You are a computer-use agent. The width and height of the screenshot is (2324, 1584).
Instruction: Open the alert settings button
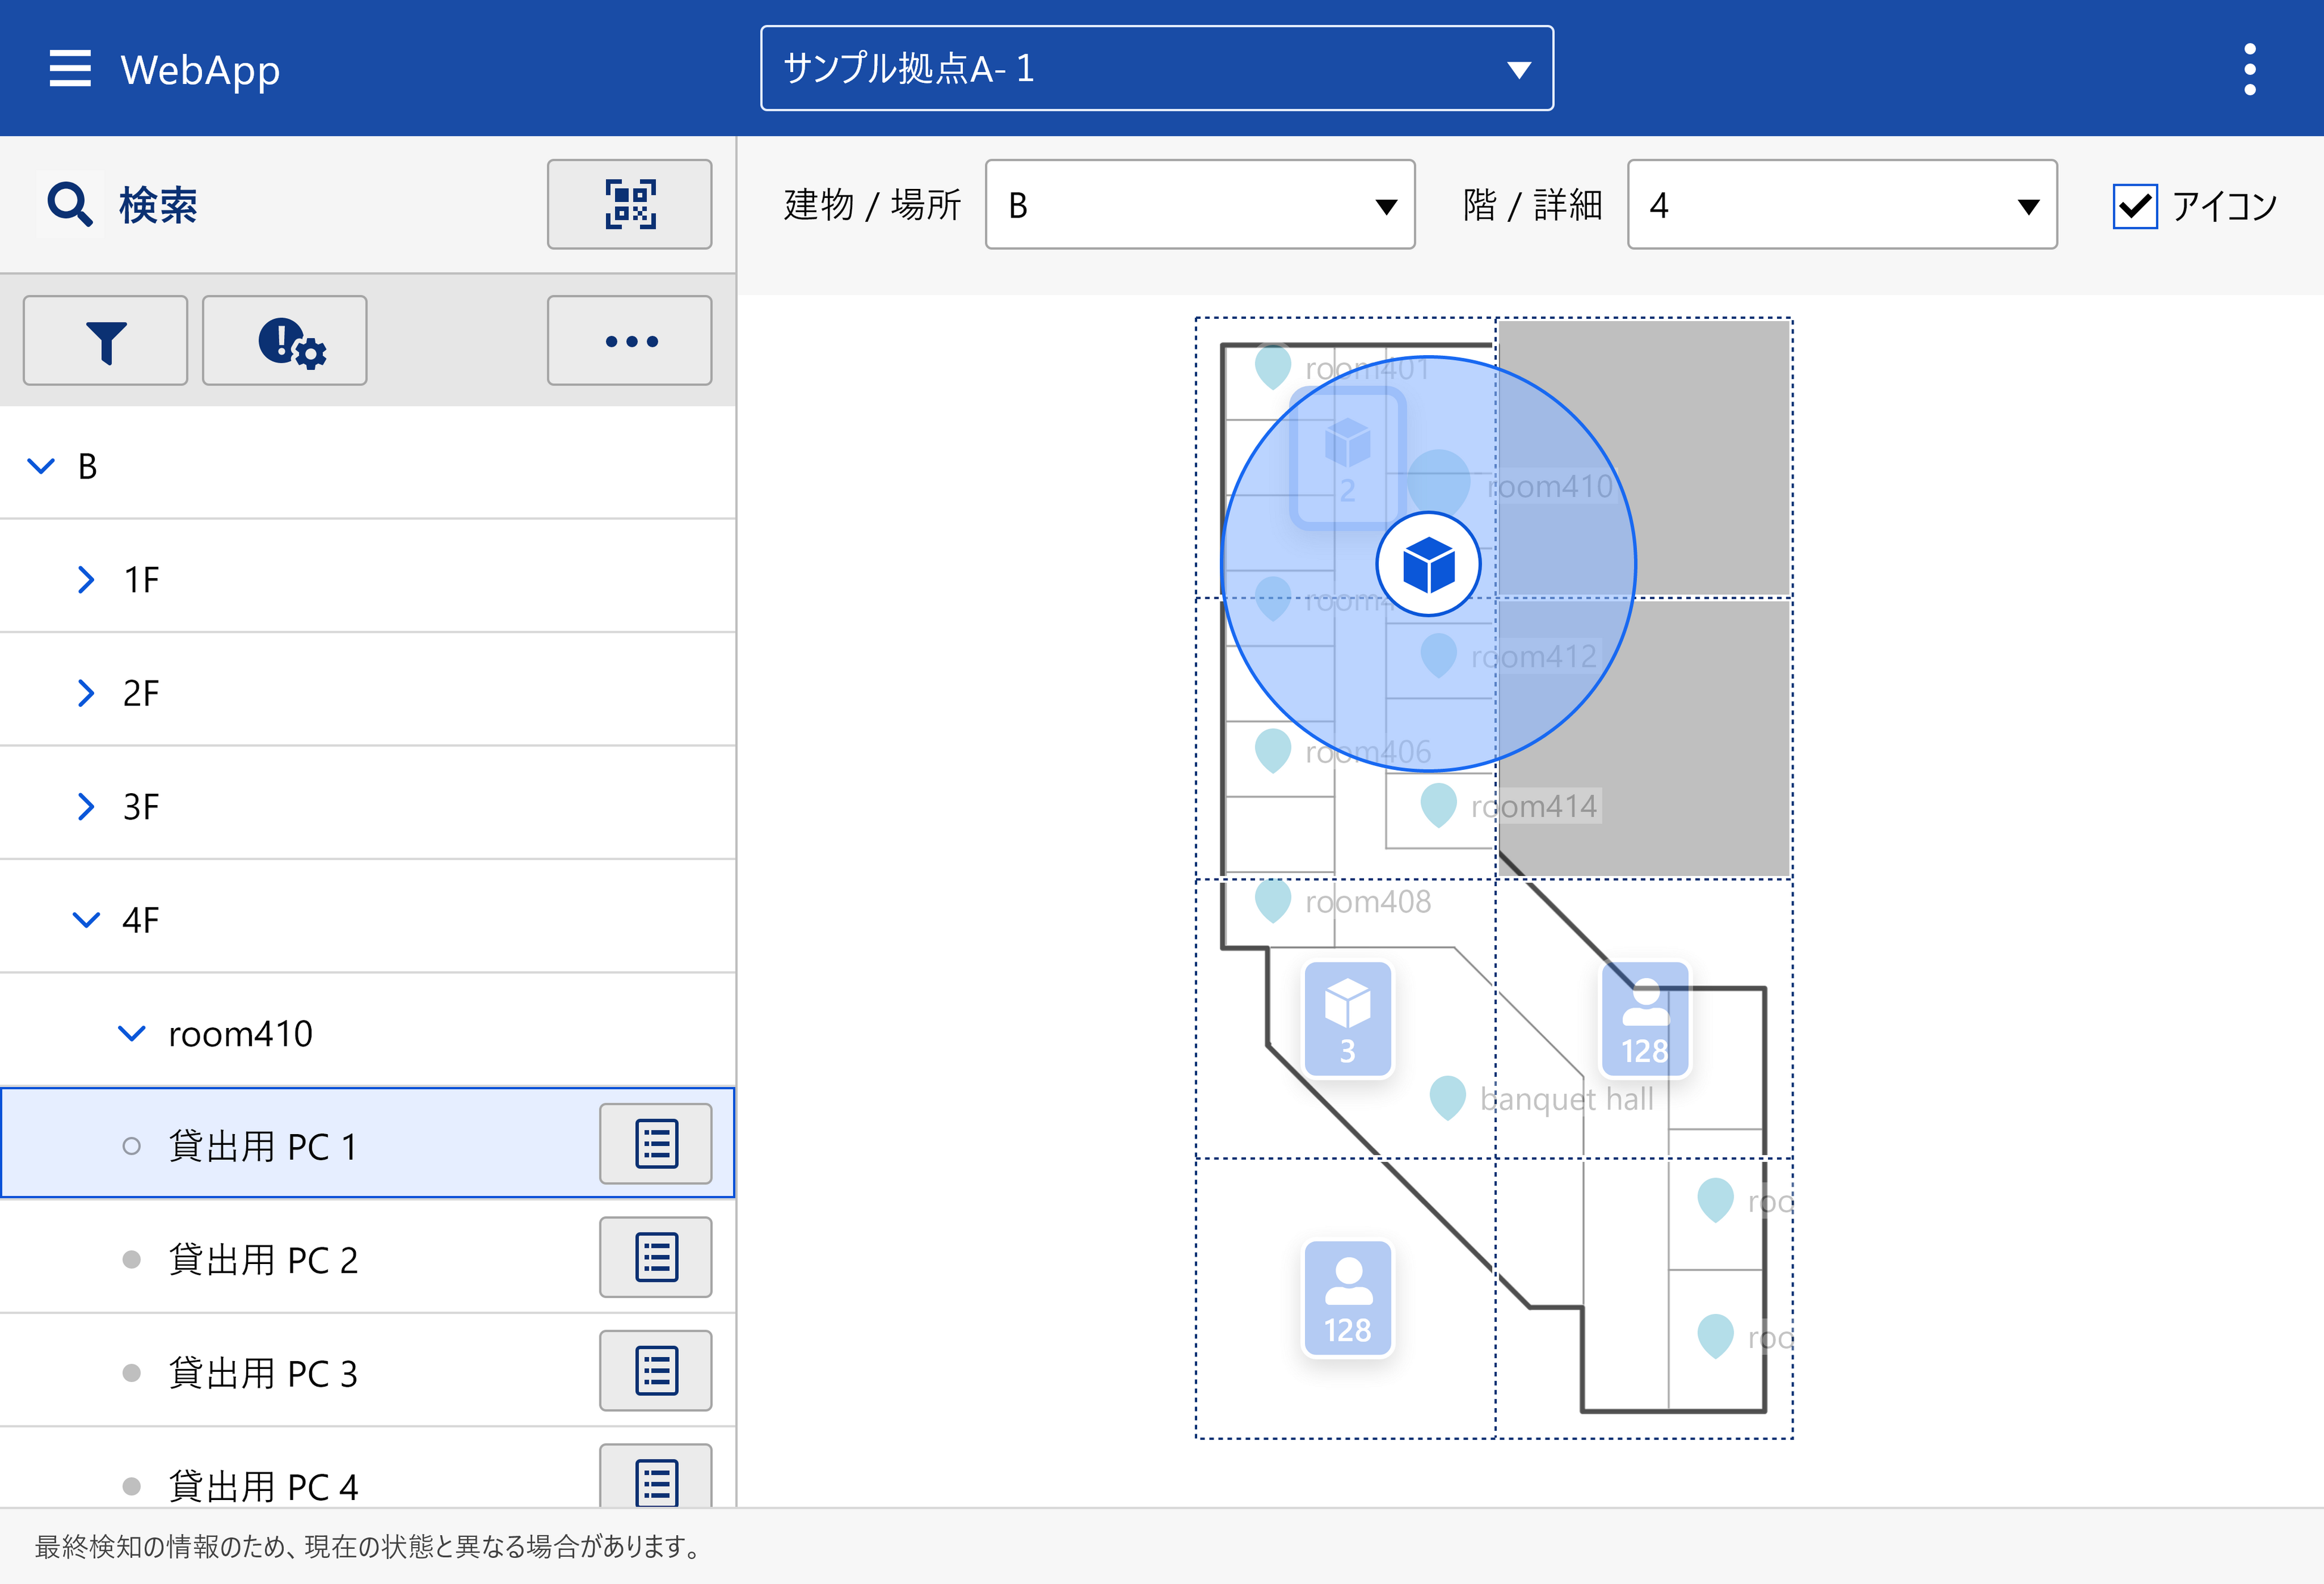click(x=285, y=341)
